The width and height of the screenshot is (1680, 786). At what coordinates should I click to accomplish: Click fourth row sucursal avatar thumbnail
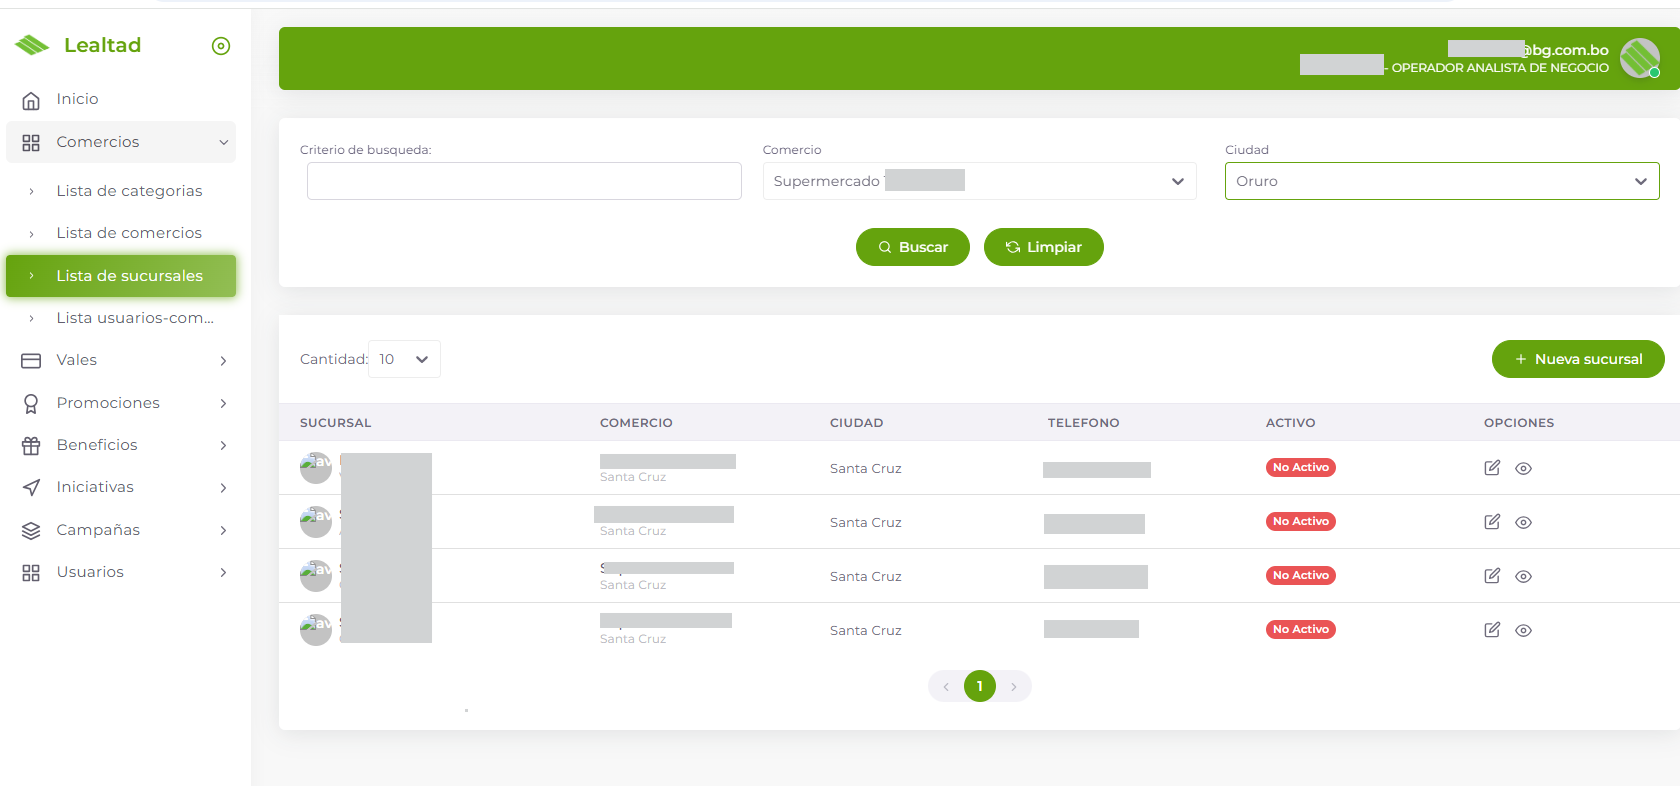pos(316,630)
